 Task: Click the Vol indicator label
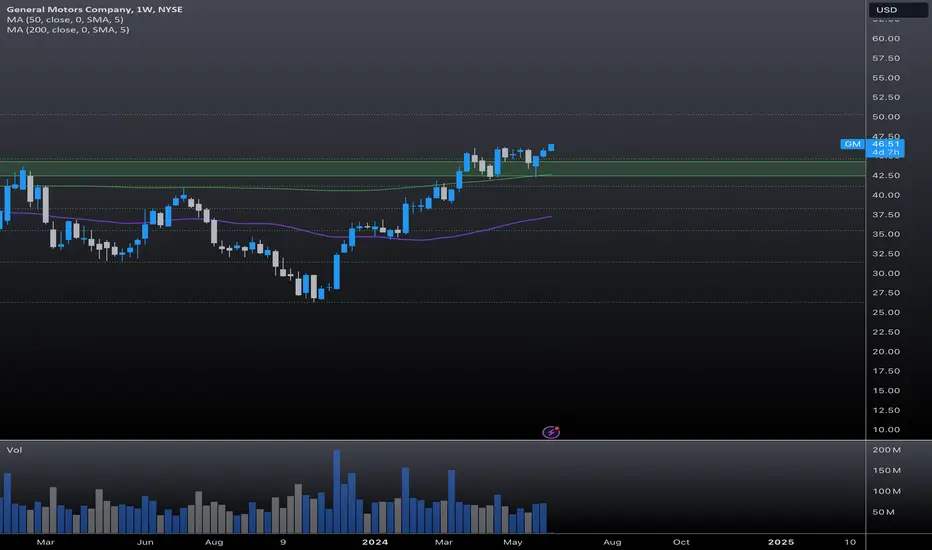point(14,450)
